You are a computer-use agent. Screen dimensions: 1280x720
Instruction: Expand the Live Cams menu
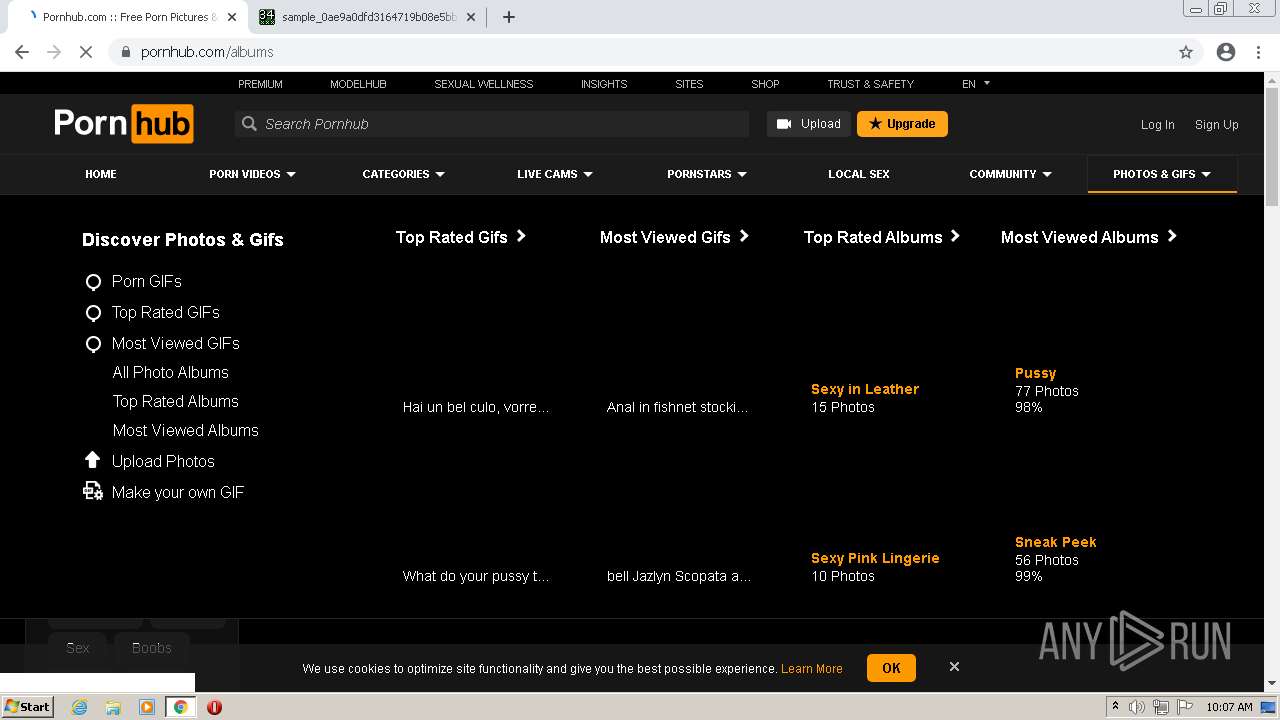pos(555,174)
